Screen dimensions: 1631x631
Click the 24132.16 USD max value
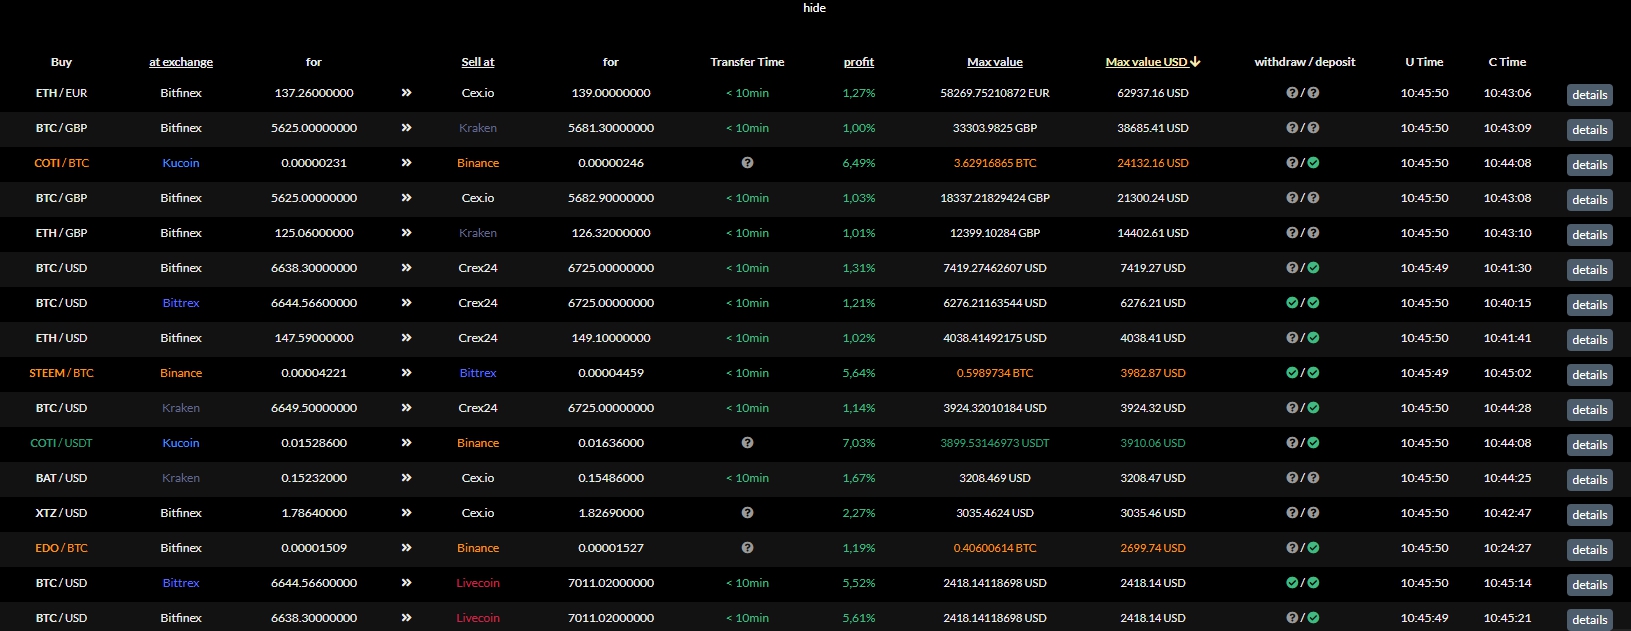tap(1153, 163)
